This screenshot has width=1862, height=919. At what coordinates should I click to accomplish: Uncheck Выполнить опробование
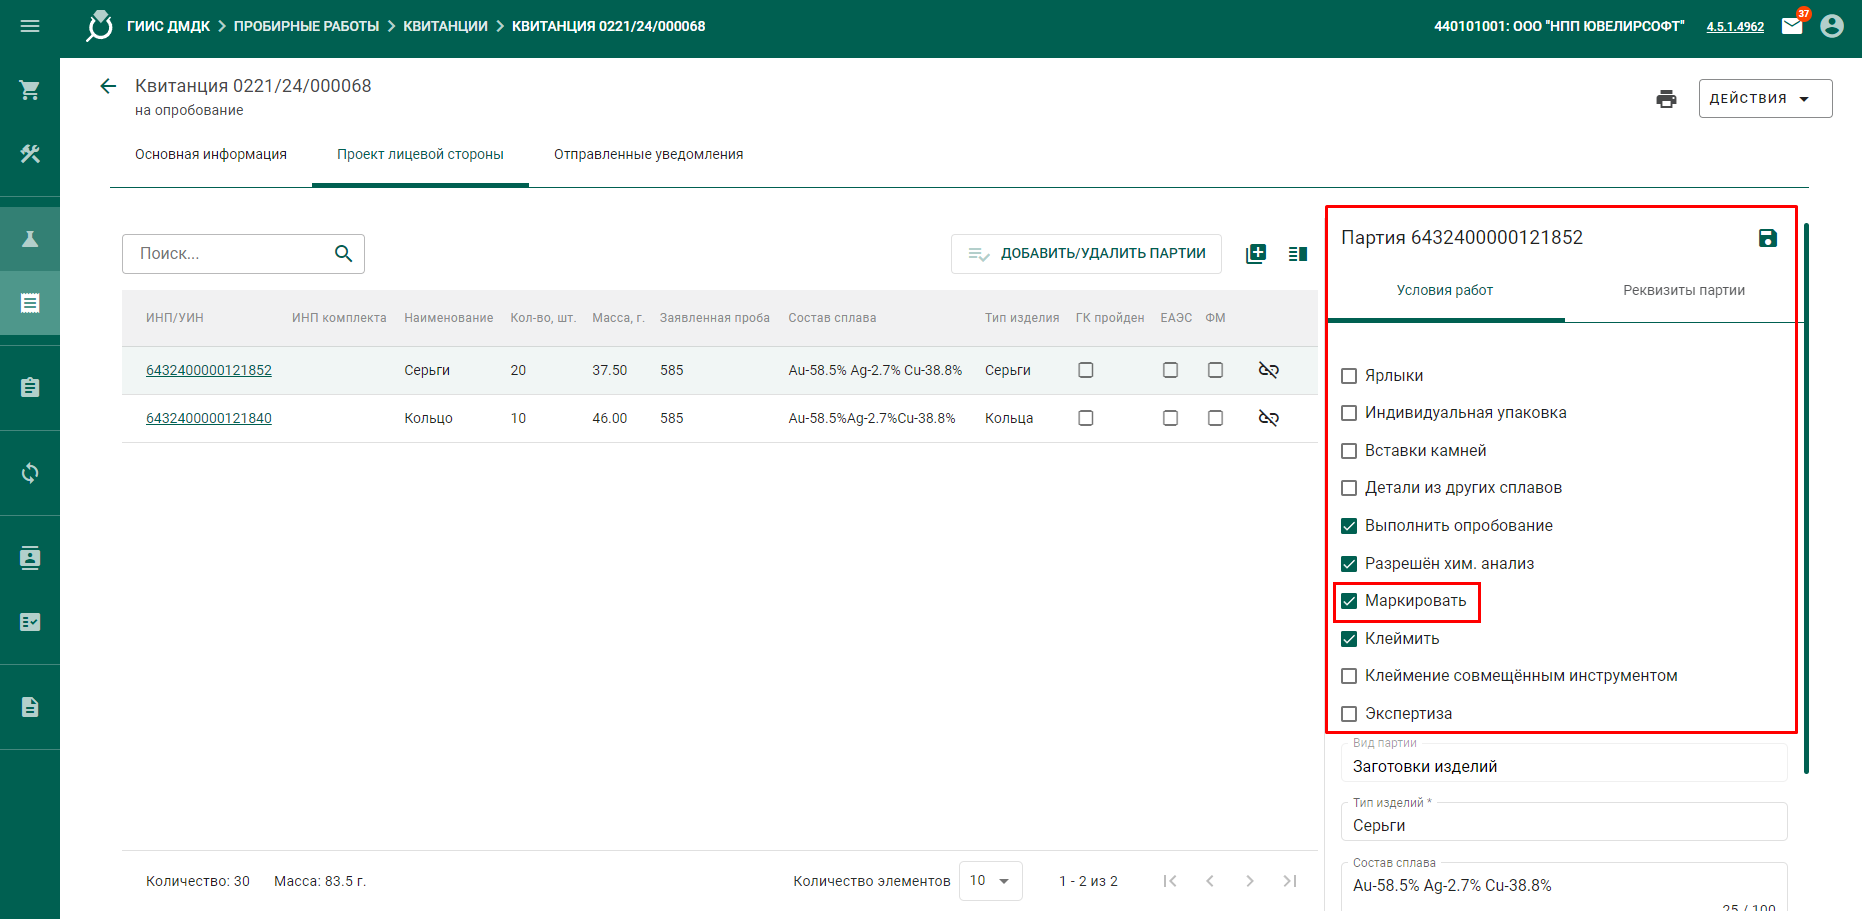coord(1349,526)
